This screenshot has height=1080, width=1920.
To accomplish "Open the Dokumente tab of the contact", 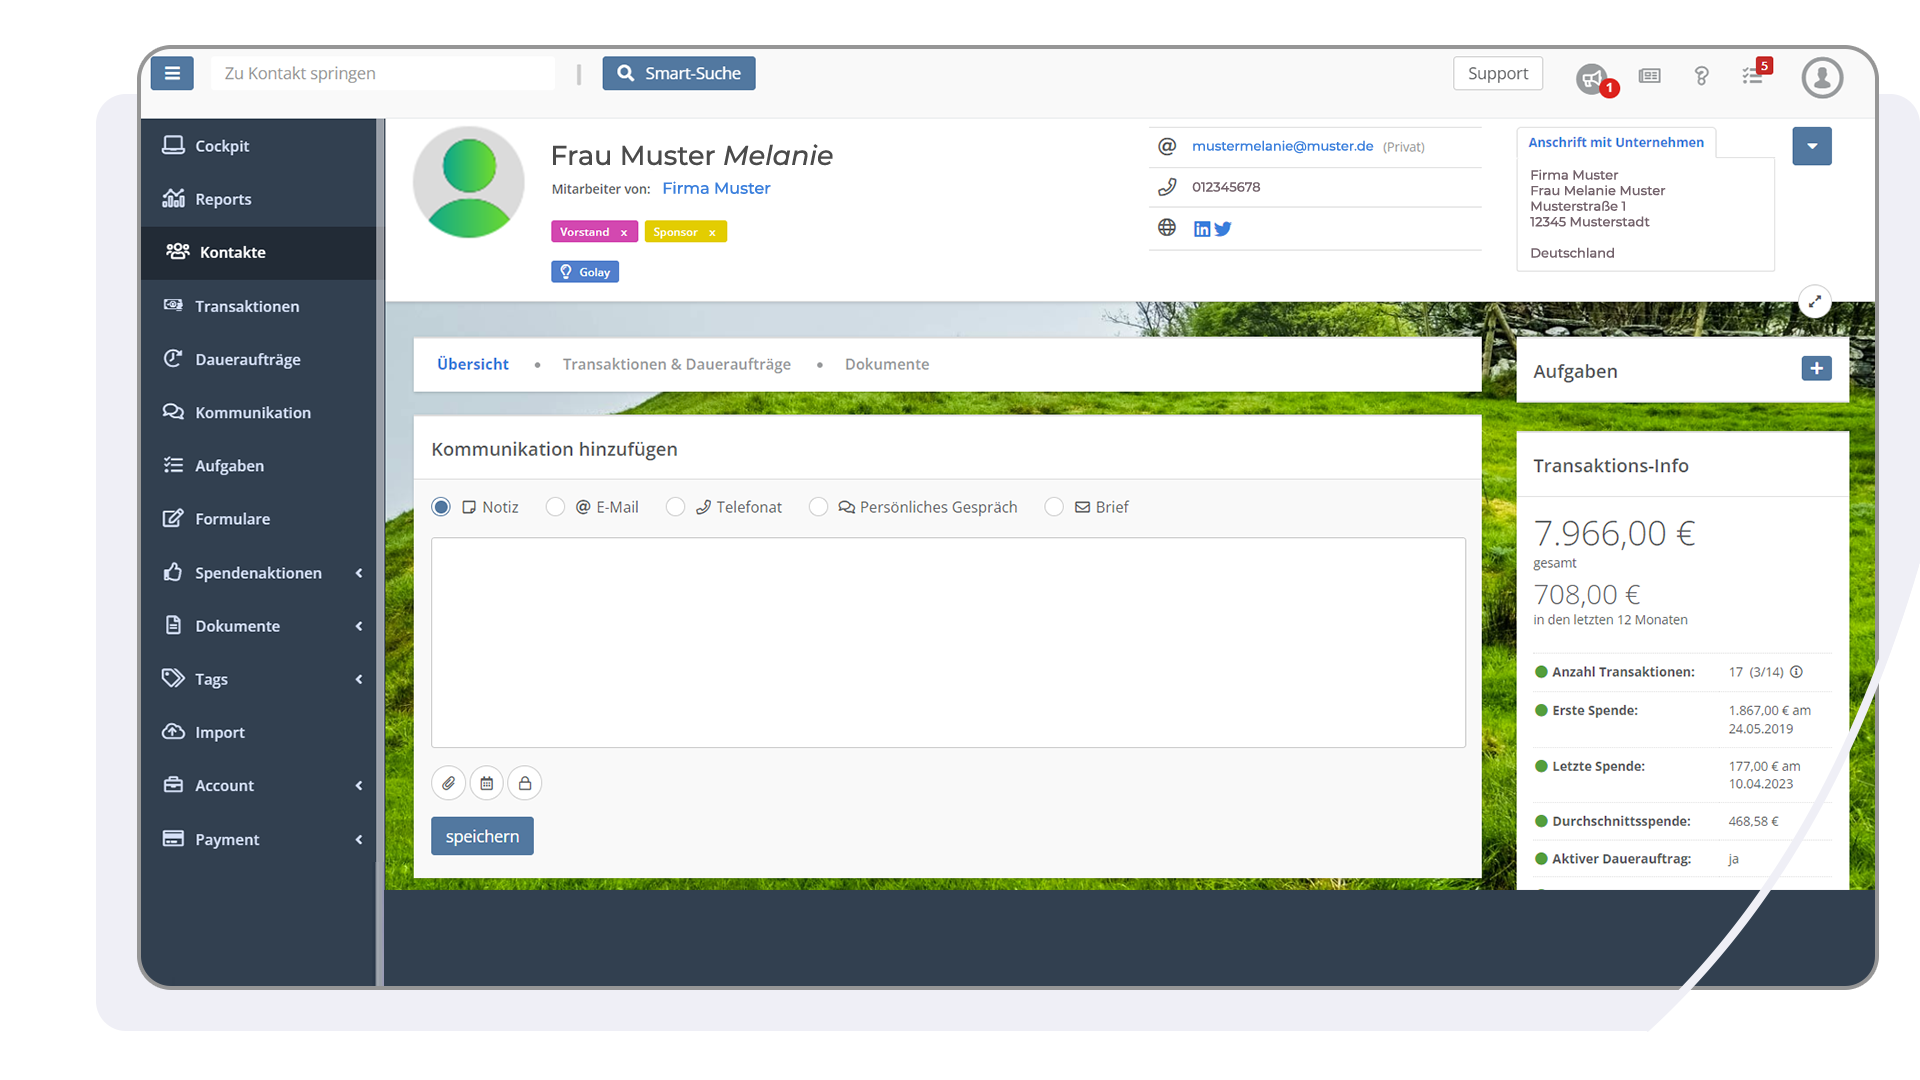I will pos(886,364).
